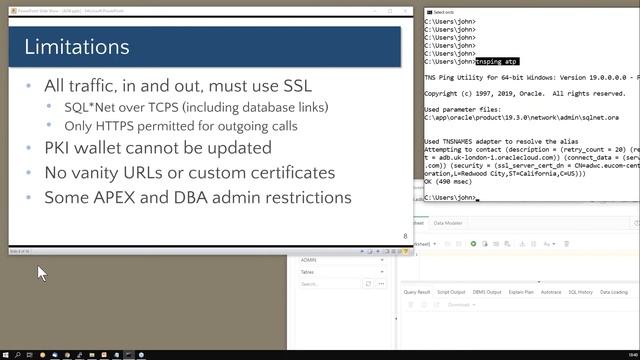Switch to the Data Modeler tab
Viewport: 640px width, 360px height.
point(448,223)
